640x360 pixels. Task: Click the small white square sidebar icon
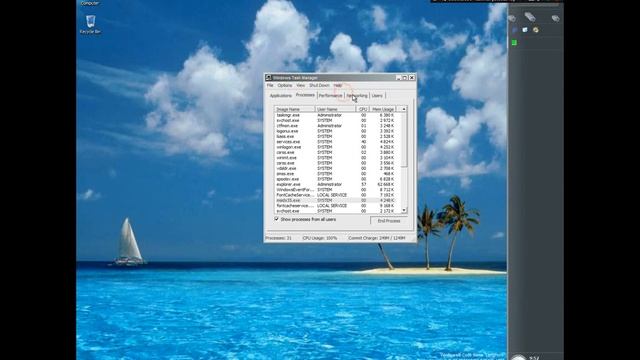tap(525, 30)
